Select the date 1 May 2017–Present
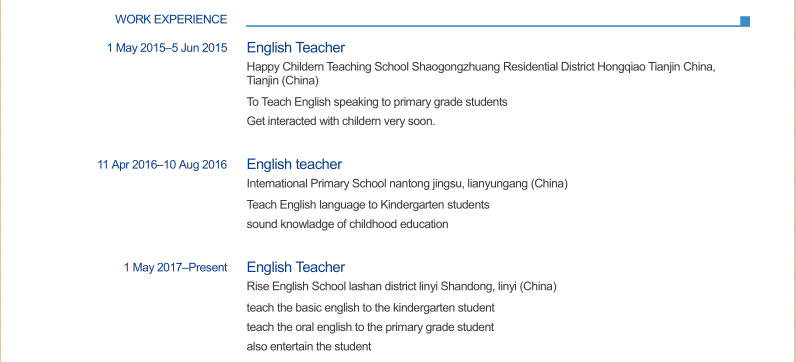 [176, 268]
